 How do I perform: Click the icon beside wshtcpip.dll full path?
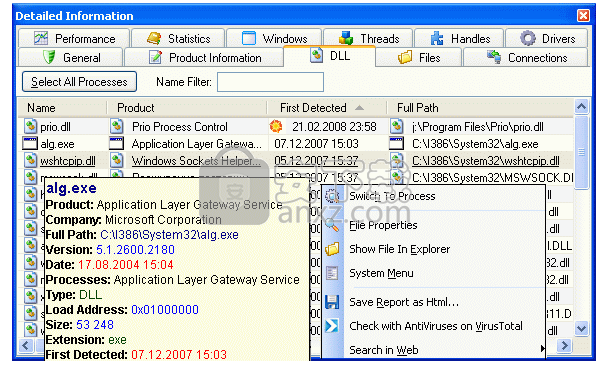coord(397,160)
